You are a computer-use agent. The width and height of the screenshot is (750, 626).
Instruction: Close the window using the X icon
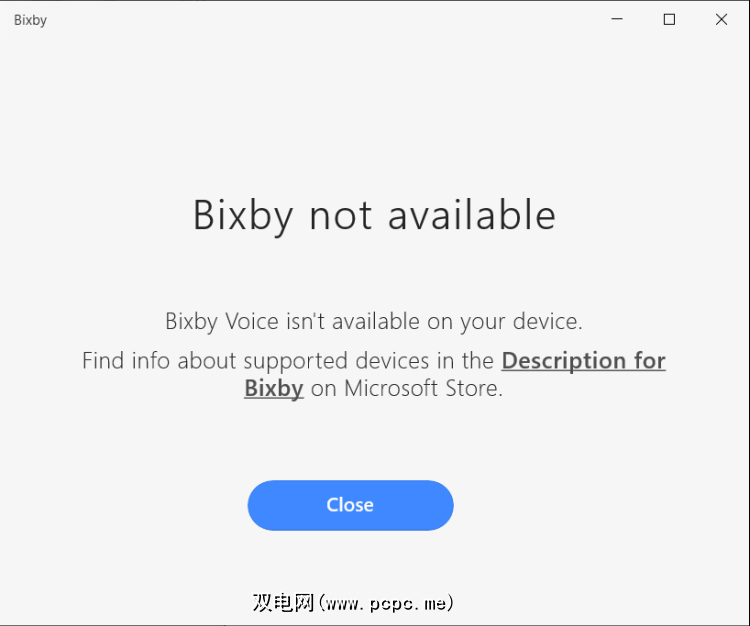click(721, 19)
